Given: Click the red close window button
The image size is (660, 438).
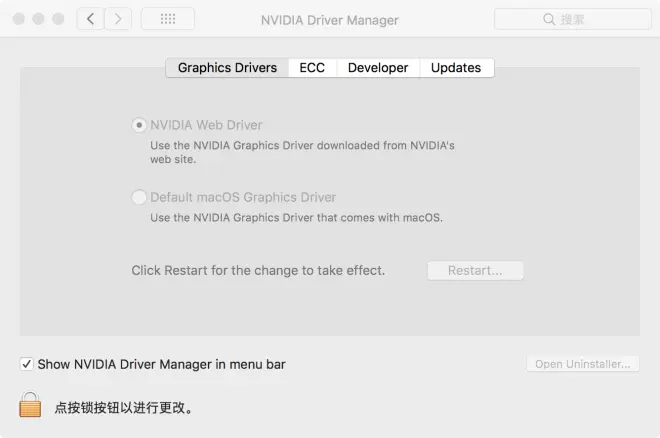Looking at the screenshot, I should point(19,19).
